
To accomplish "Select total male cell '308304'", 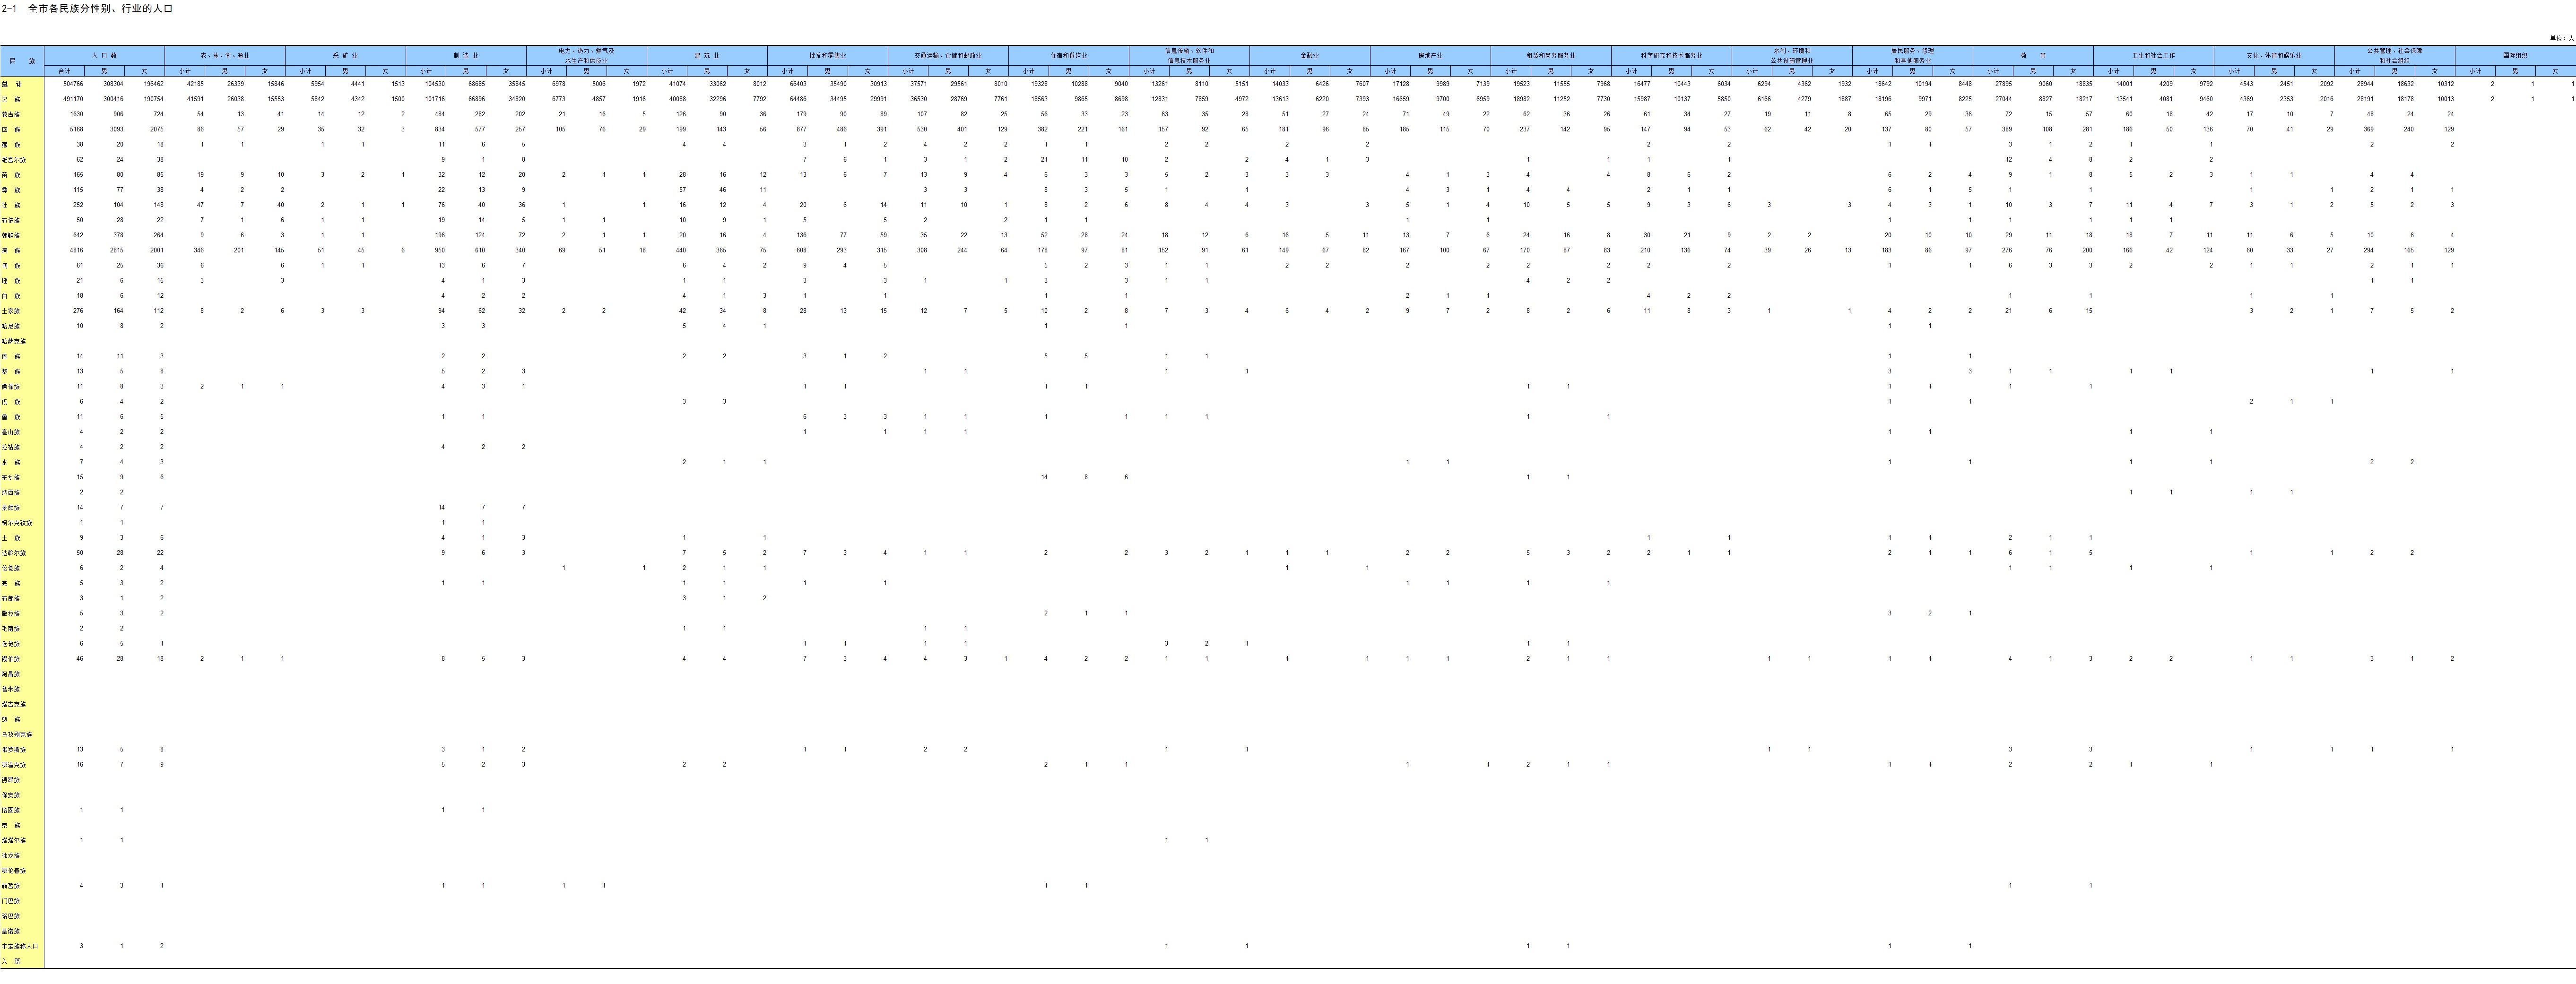I will (x=113, y=84).
